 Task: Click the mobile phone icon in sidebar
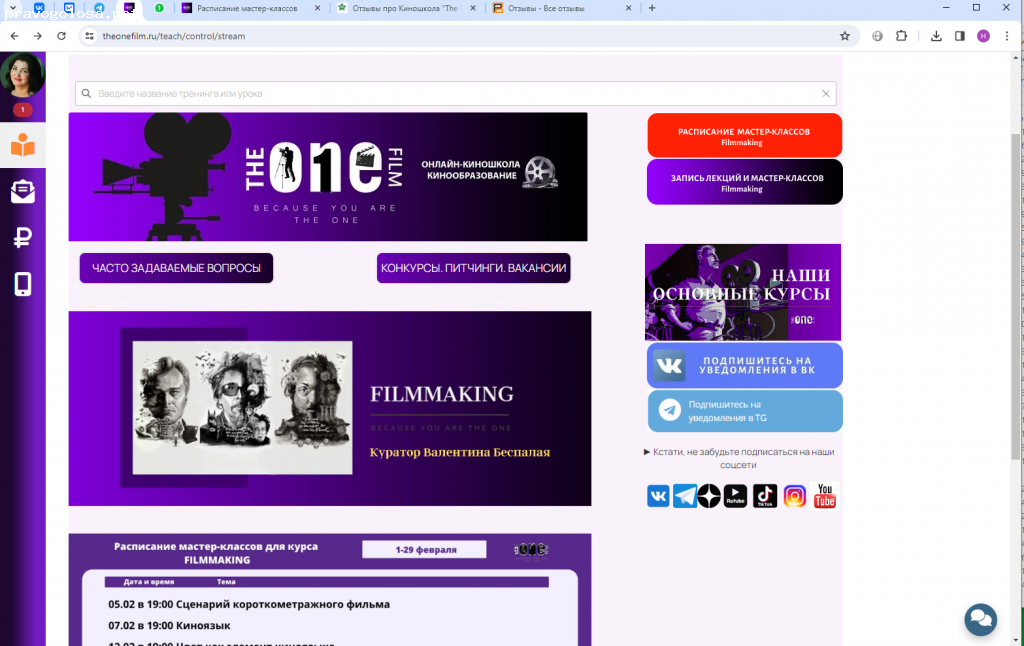22,285
